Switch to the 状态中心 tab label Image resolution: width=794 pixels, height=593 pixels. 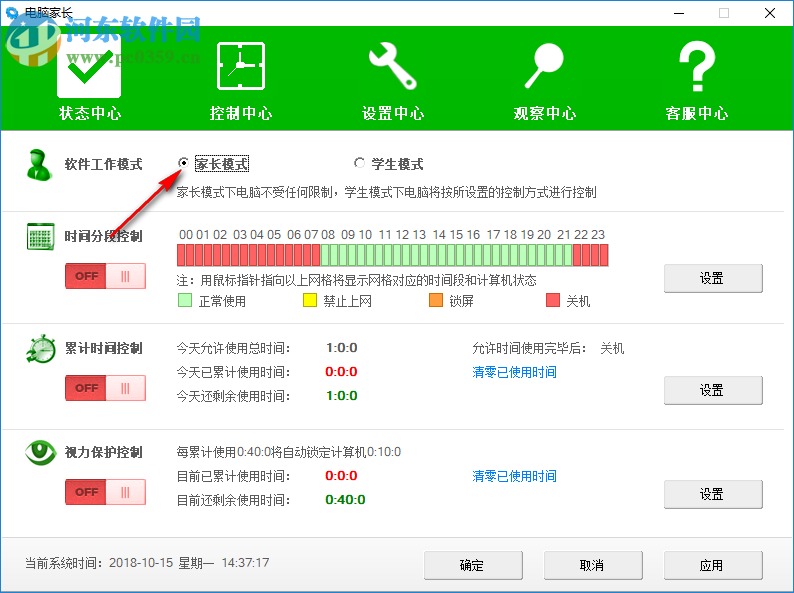click(x=90, y=113)
